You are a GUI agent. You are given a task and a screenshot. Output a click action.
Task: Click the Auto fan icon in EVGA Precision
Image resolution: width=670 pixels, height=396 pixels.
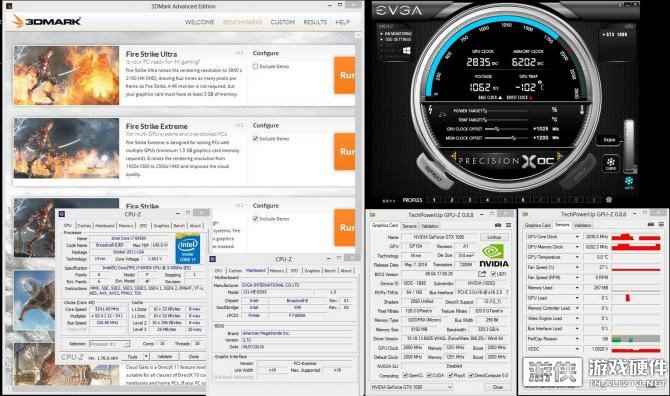pyautogui.click(x=629, y=182)
